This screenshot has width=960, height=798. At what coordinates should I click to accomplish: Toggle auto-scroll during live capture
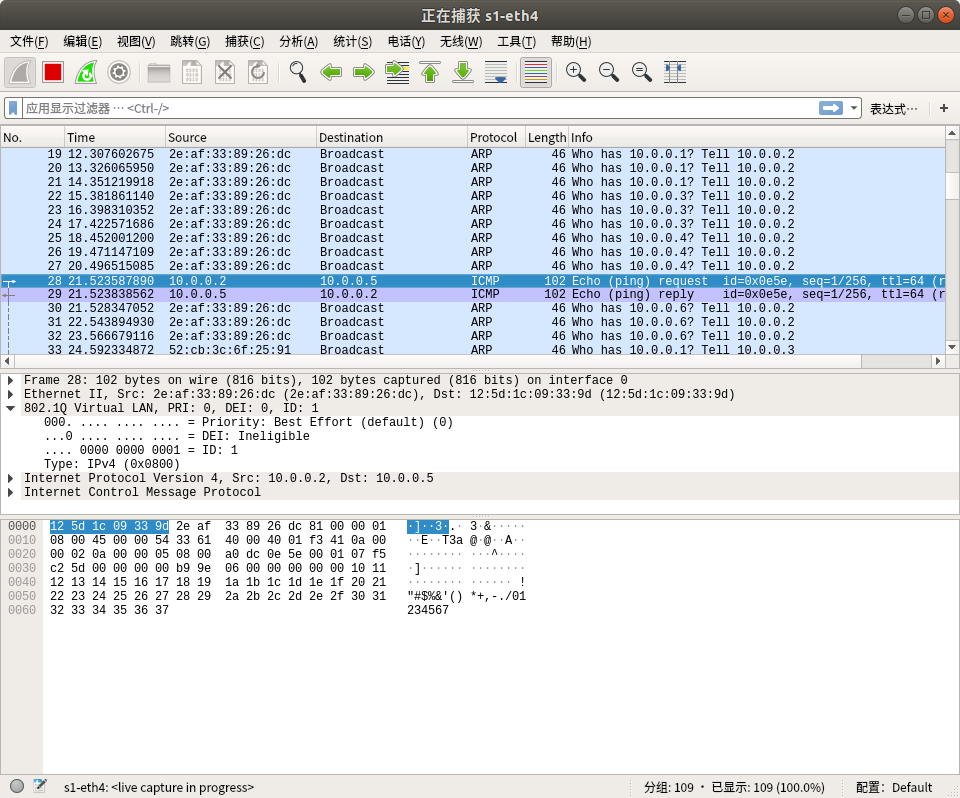pos(496,72)
